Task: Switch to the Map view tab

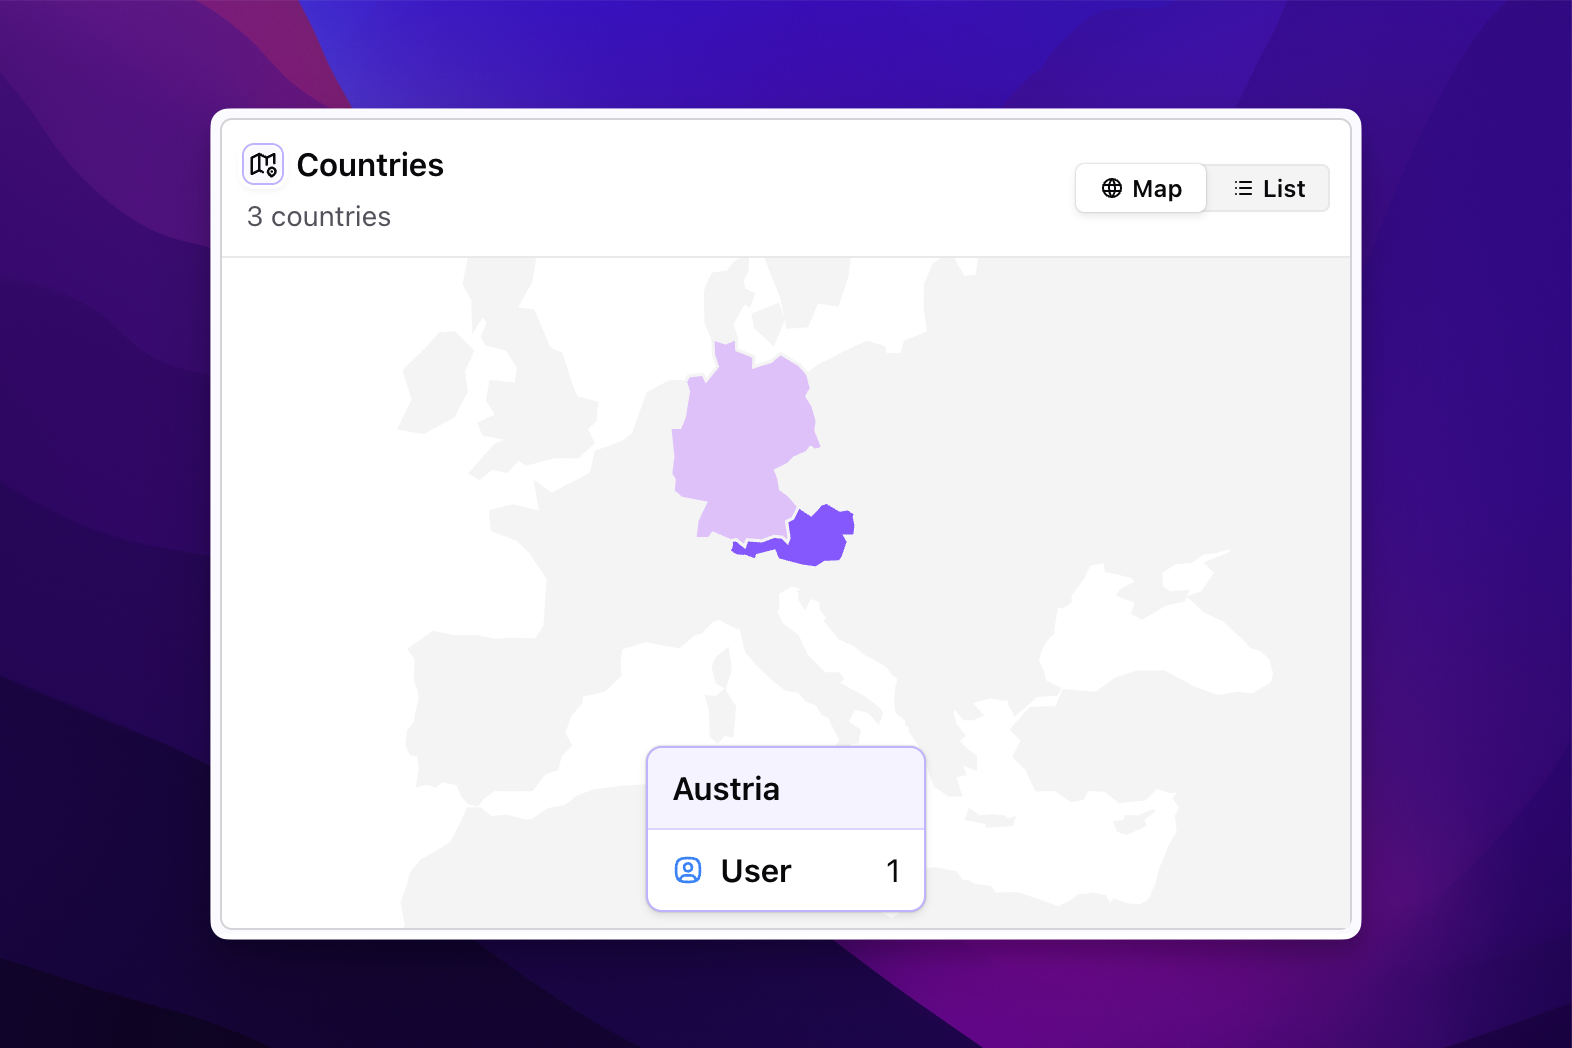Action: click(x=1141, y=188)
